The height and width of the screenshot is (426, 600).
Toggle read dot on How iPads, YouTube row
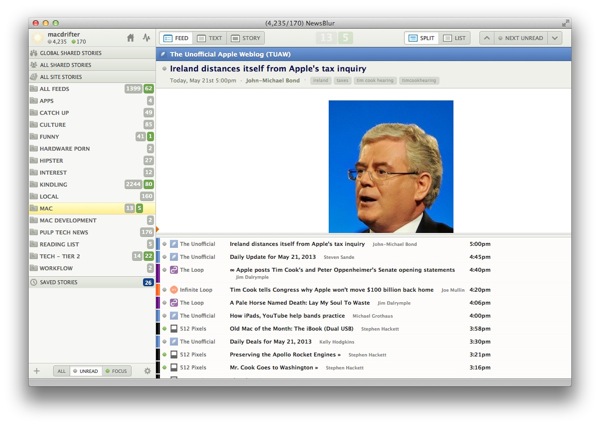[165, 316]
